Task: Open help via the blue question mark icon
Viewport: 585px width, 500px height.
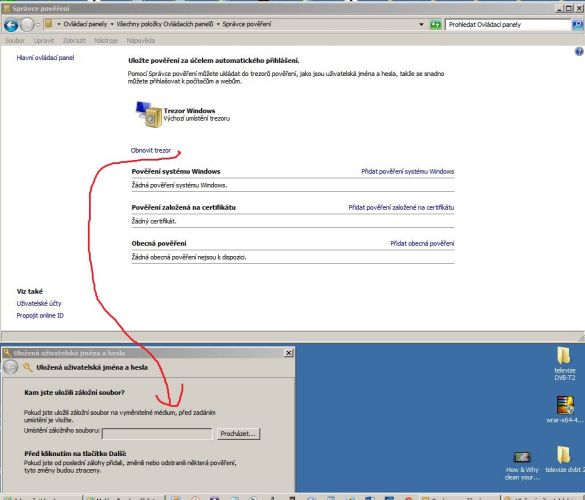Action: [x=579, y=51]
